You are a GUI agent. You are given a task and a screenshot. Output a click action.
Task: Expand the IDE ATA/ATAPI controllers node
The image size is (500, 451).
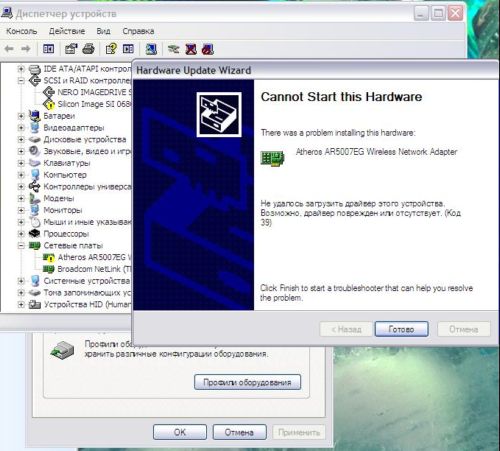click(21, 69)
